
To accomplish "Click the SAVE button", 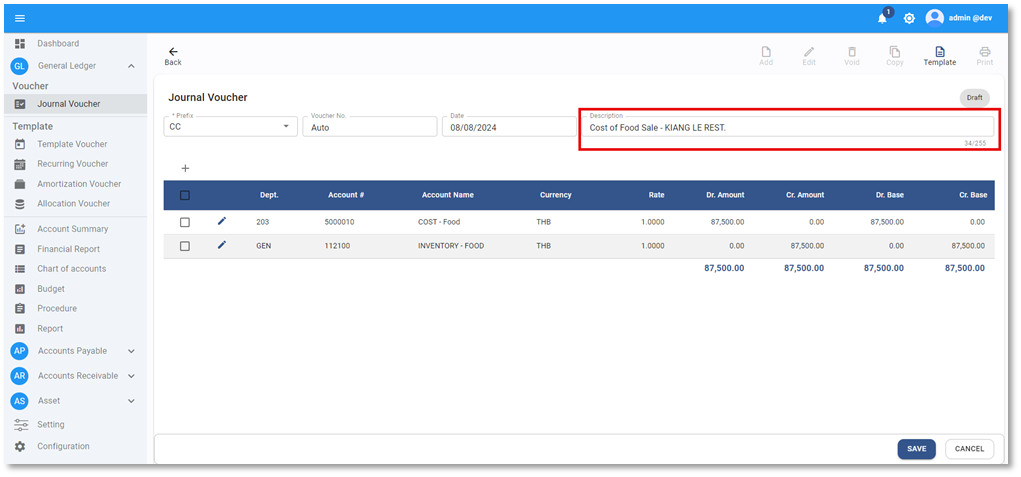I will [916, 449].
